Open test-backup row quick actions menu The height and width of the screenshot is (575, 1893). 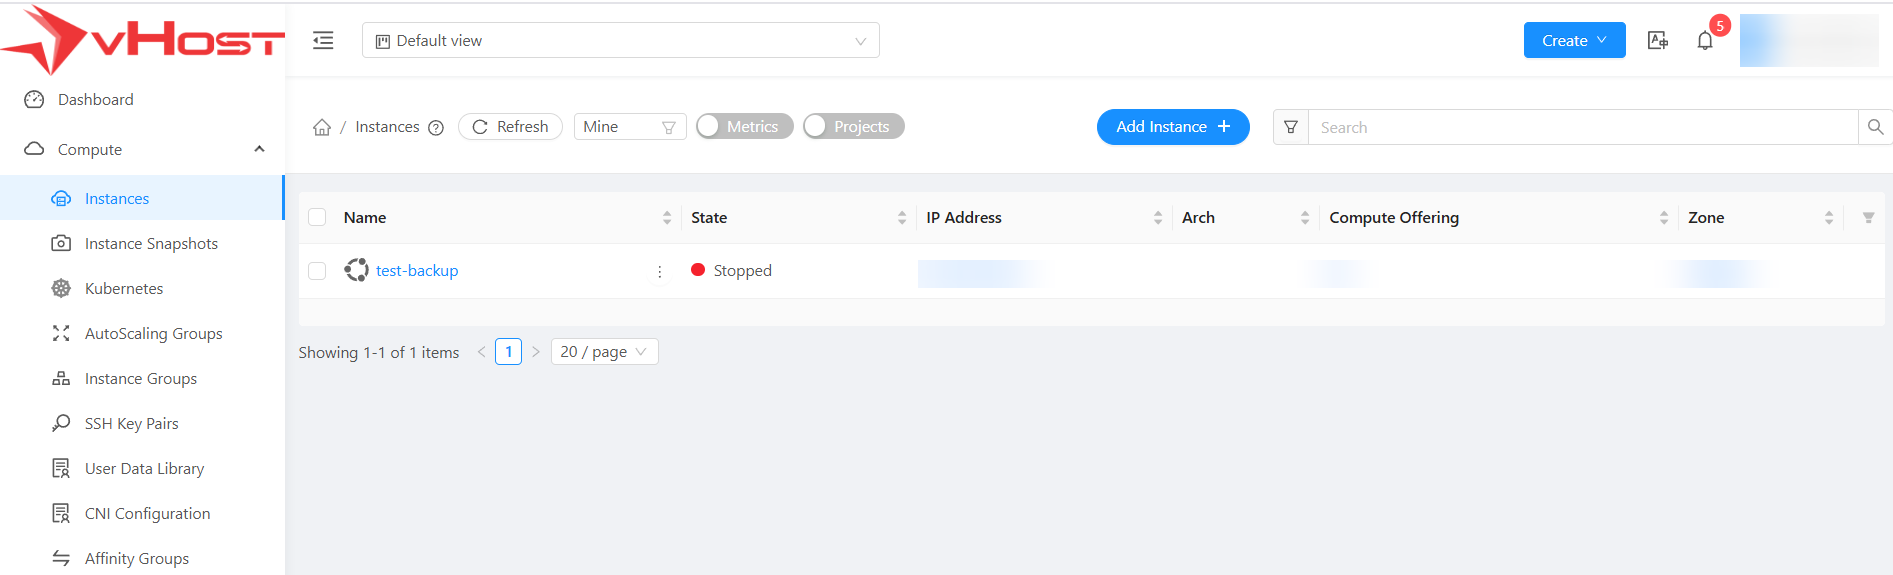point(659,272)
